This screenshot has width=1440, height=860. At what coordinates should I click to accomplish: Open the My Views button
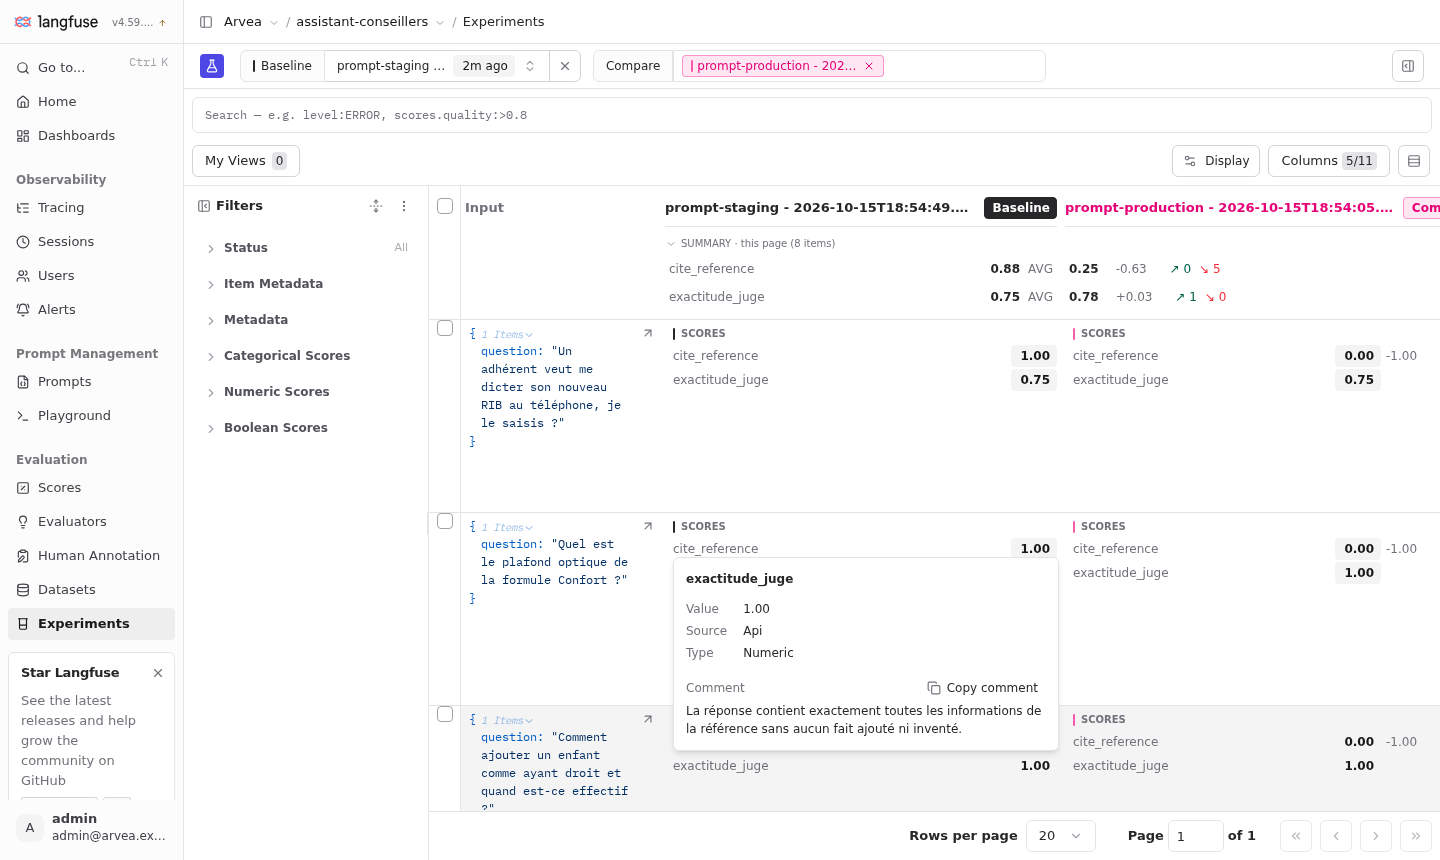pyautogui.click(x=246, y=161)
